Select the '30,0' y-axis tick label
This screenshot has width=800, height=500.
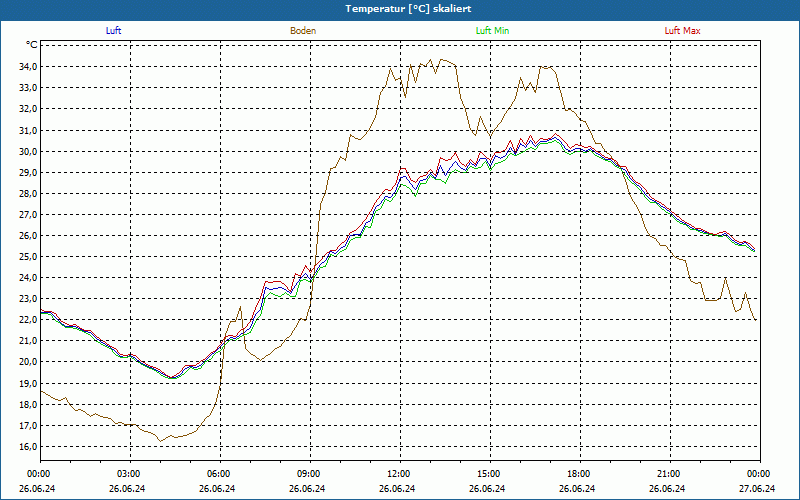(x=28, y=151)
